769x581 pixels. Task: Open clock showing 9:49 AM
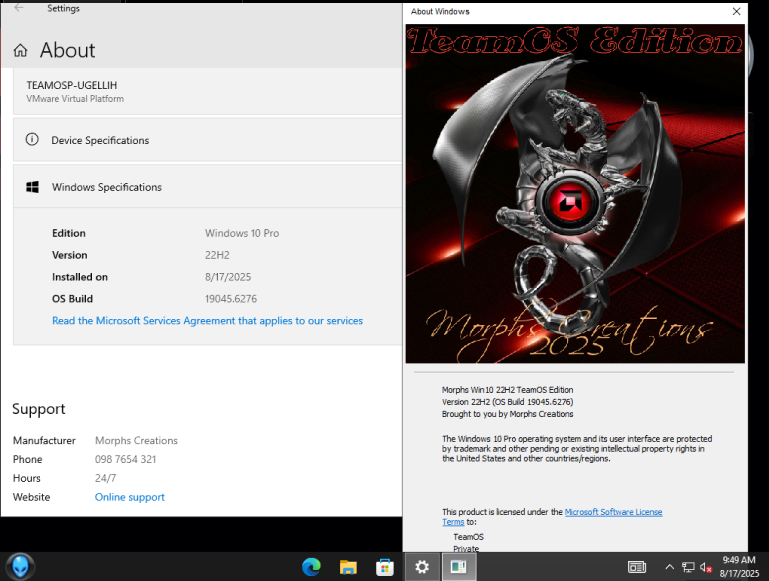click(739, 567)
